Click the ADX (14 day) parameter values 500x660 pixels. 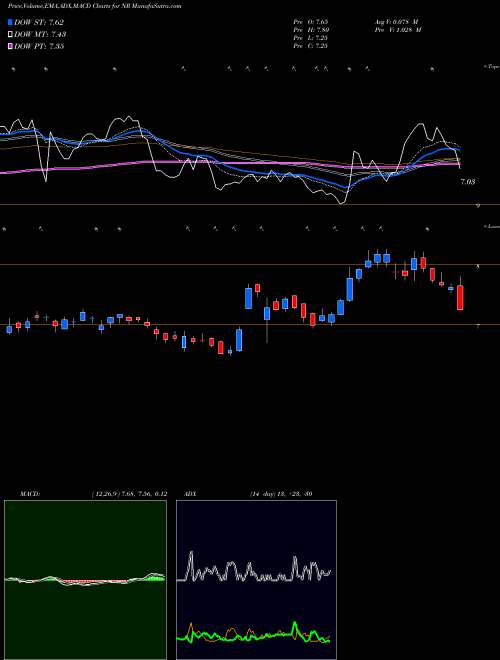coord(280,494)
